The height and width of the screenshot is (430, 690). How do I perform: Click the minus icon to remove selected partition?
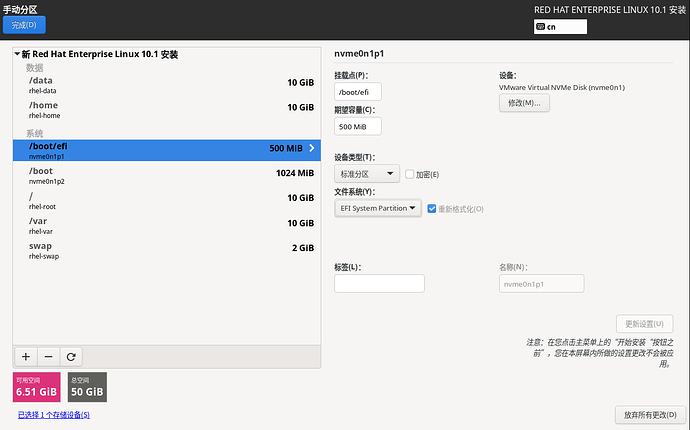click(x=49, y=356)
